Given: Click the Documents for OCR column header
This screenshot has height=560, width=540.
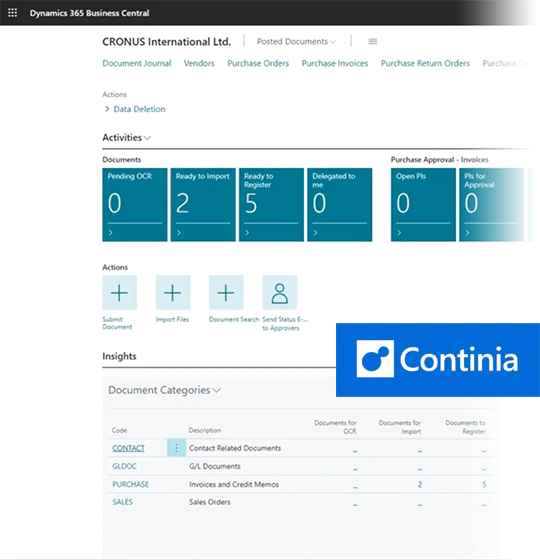Looking at the screenshot, I should click(x=335, y=427).
